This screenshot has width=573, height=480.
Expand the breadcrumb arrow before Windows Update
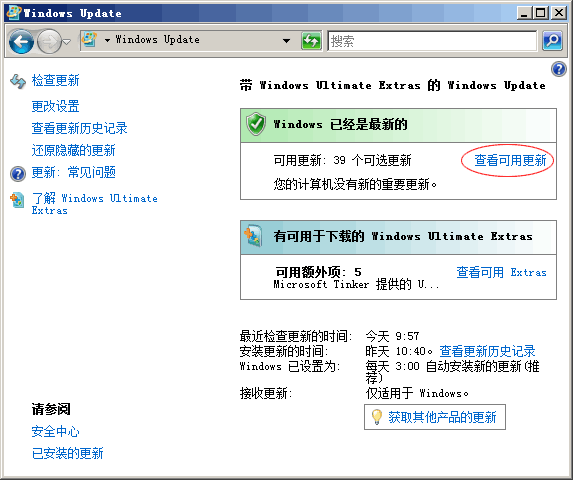tap(107, 40)
